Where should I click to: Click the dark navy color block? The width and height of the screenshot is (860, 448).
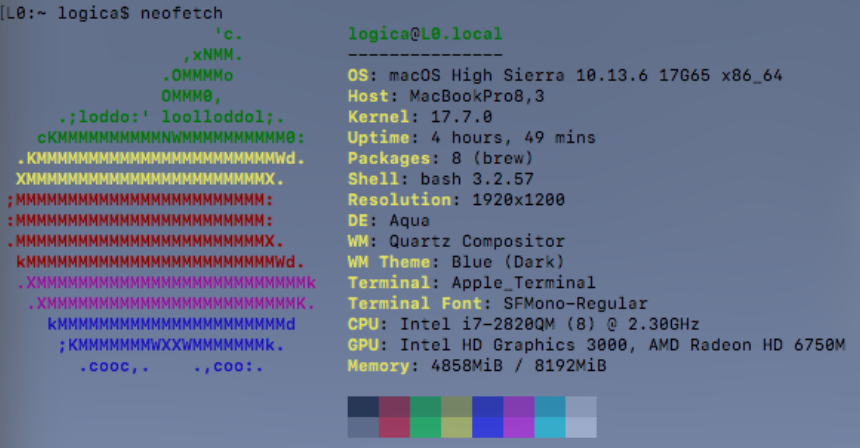tap(363, 406)
